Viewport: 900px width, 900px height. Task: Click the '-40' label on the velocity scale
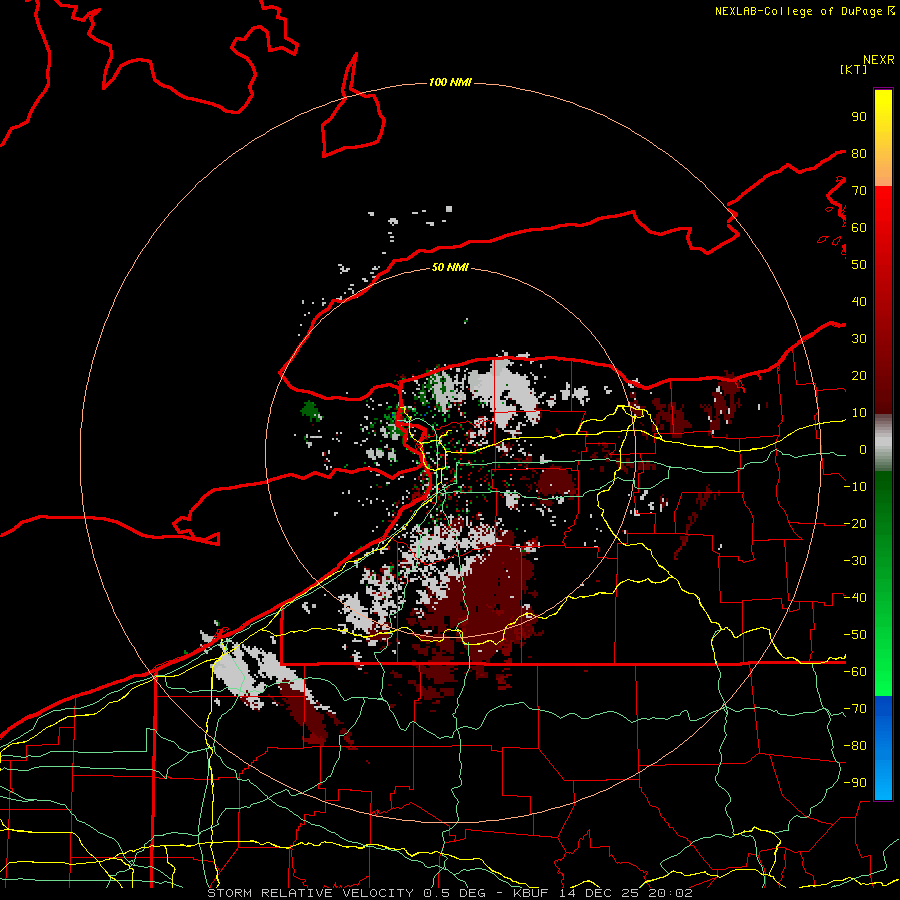pyautogui.click(x=855, y=598)
